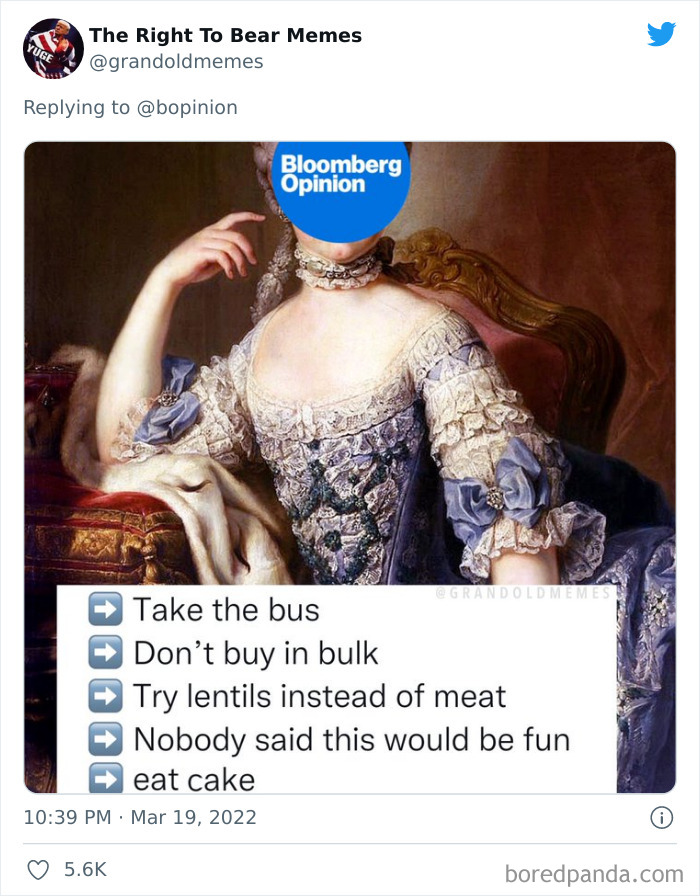700x896 pixels.
Task: Open The Right To Bear Memes profile picture
Action: [53, 49]
